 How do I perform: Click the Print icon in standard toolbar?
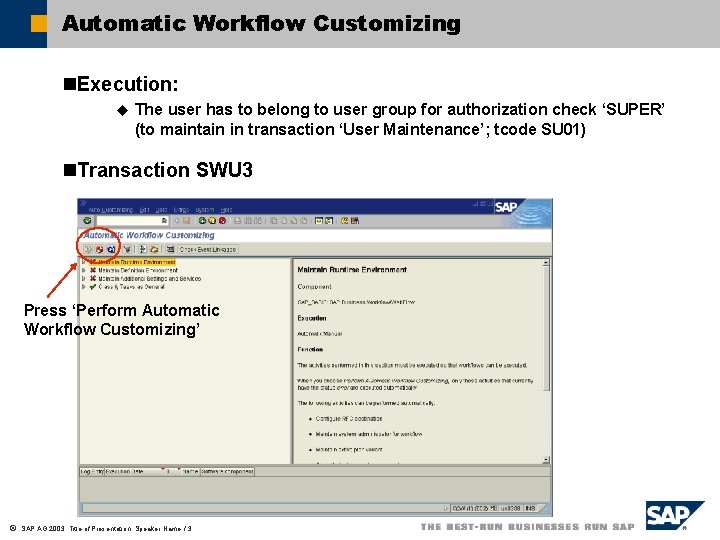click(x=237, y=221)
